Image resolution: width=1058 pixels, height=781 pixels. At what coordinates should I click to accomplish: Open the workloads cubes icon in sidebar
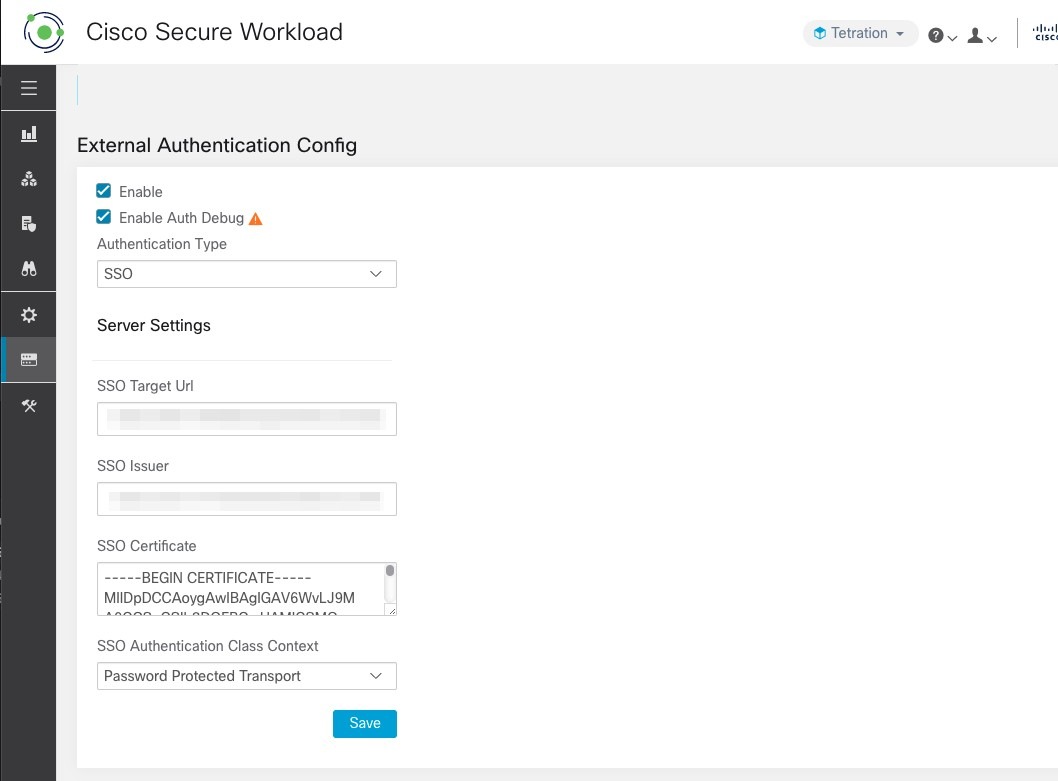pos(28,178)
